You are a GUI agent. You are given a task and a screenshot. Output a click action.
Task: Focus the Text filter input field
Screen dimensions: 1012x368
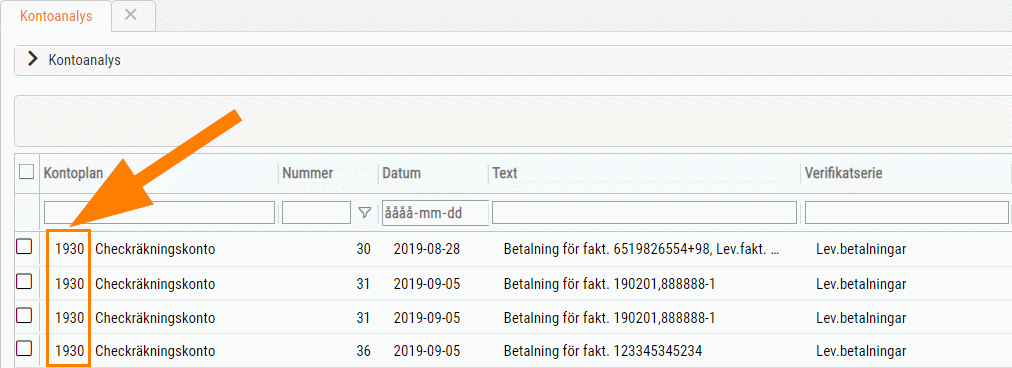644,212
